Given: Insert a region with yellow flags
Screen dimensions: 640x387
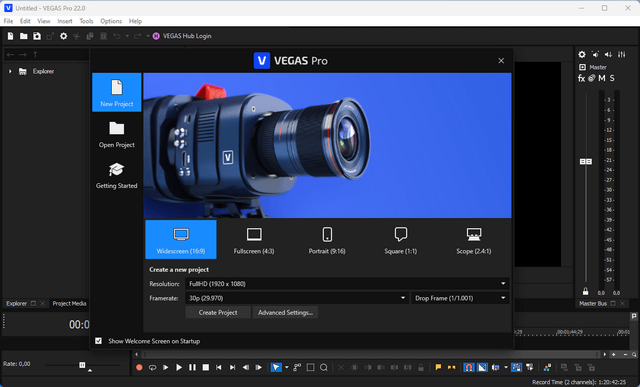Looking at the screenshot, I should tap(451, 367).
